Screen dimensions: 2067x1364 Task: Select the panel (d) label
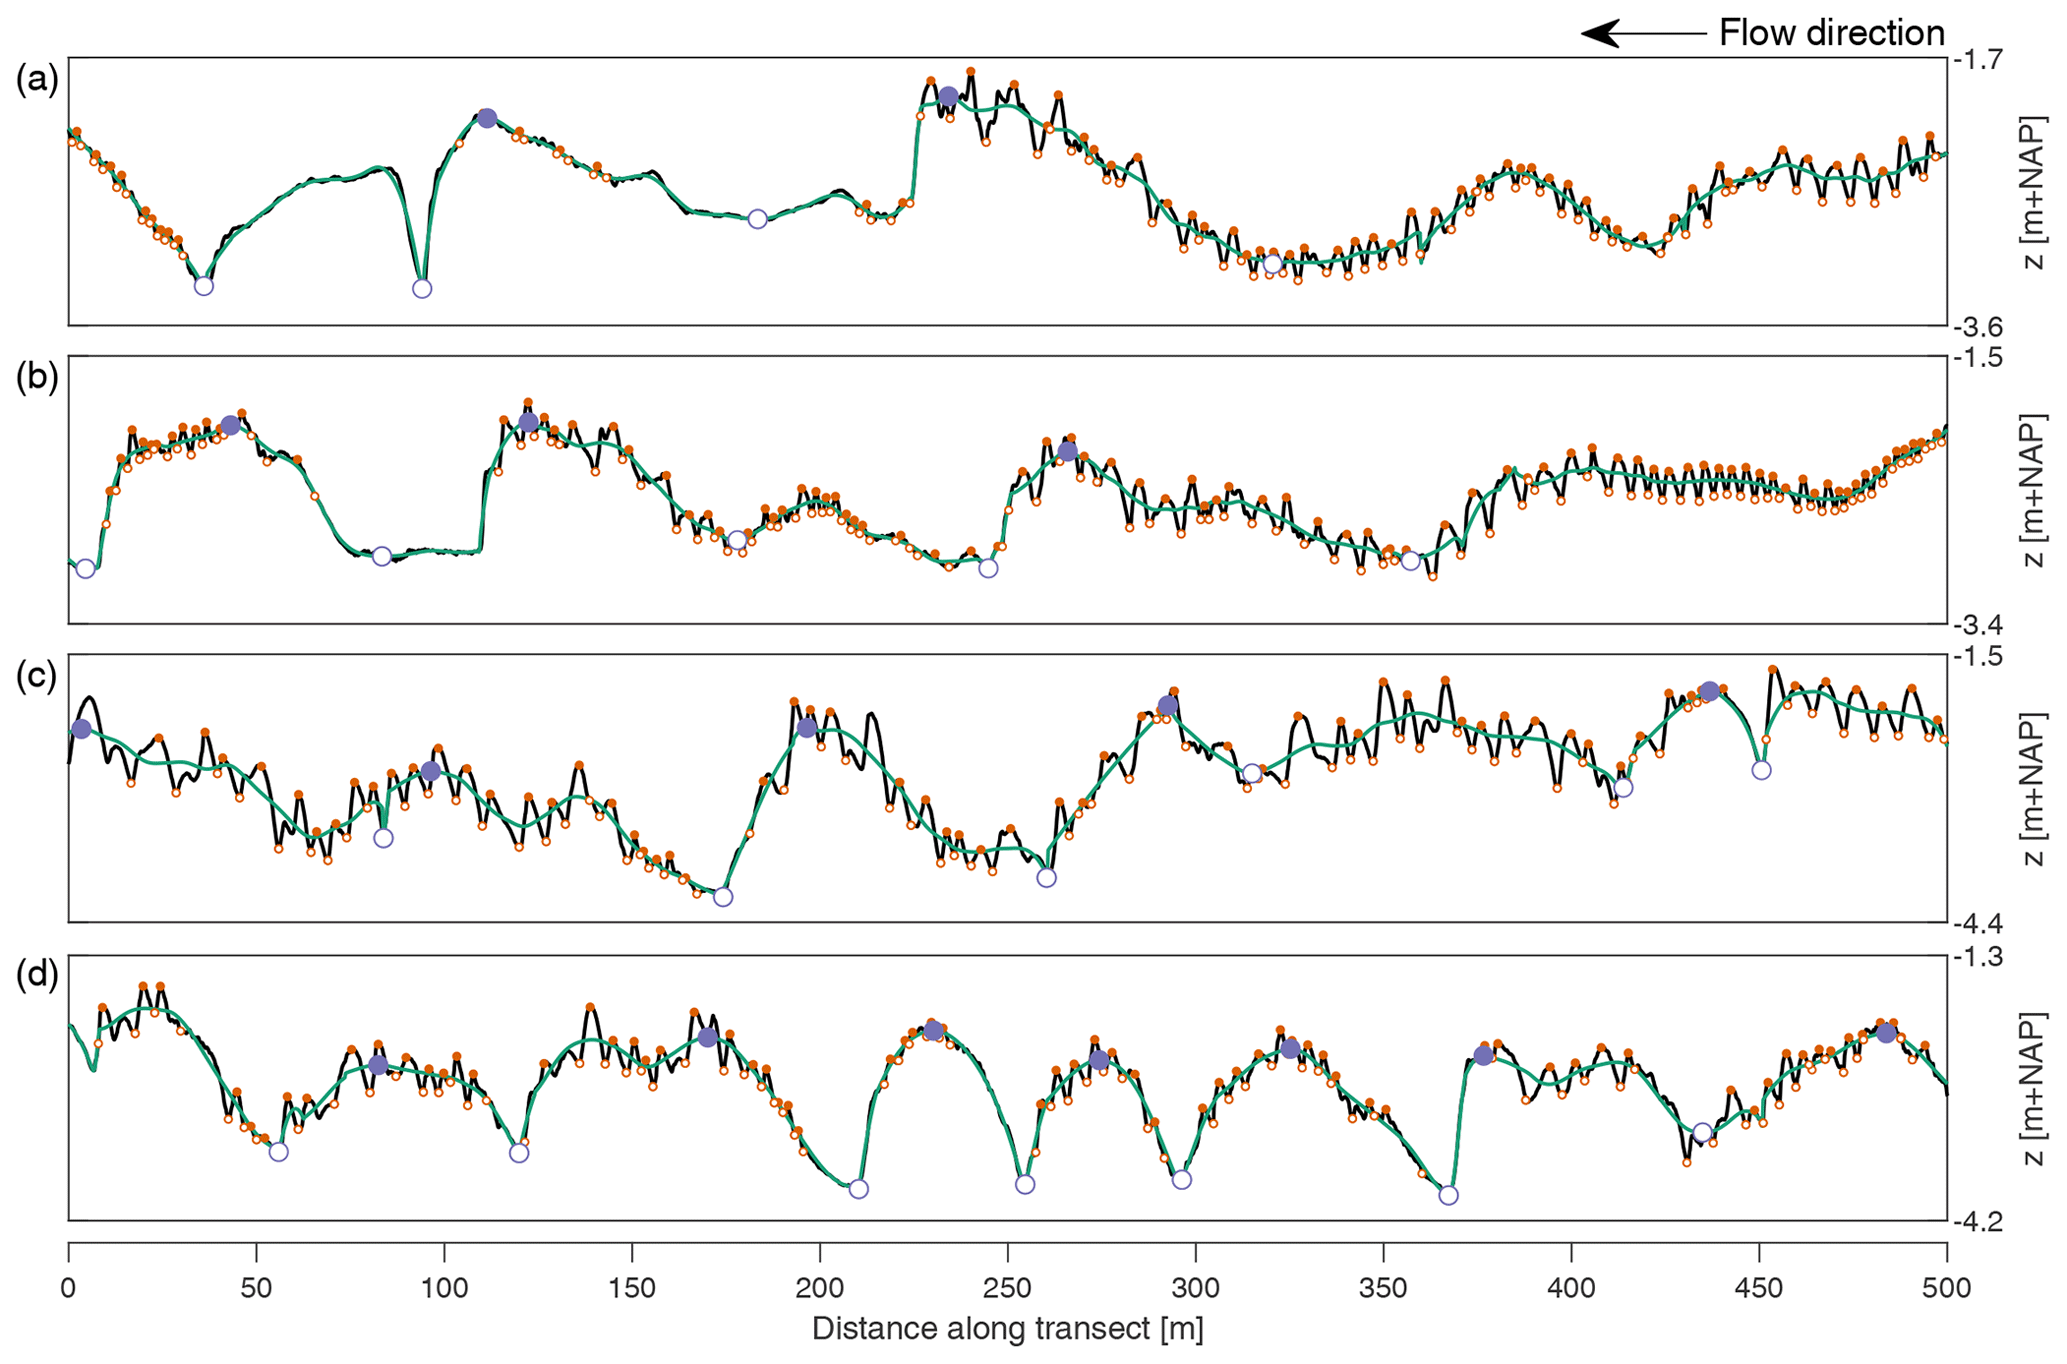pos(37,975)
